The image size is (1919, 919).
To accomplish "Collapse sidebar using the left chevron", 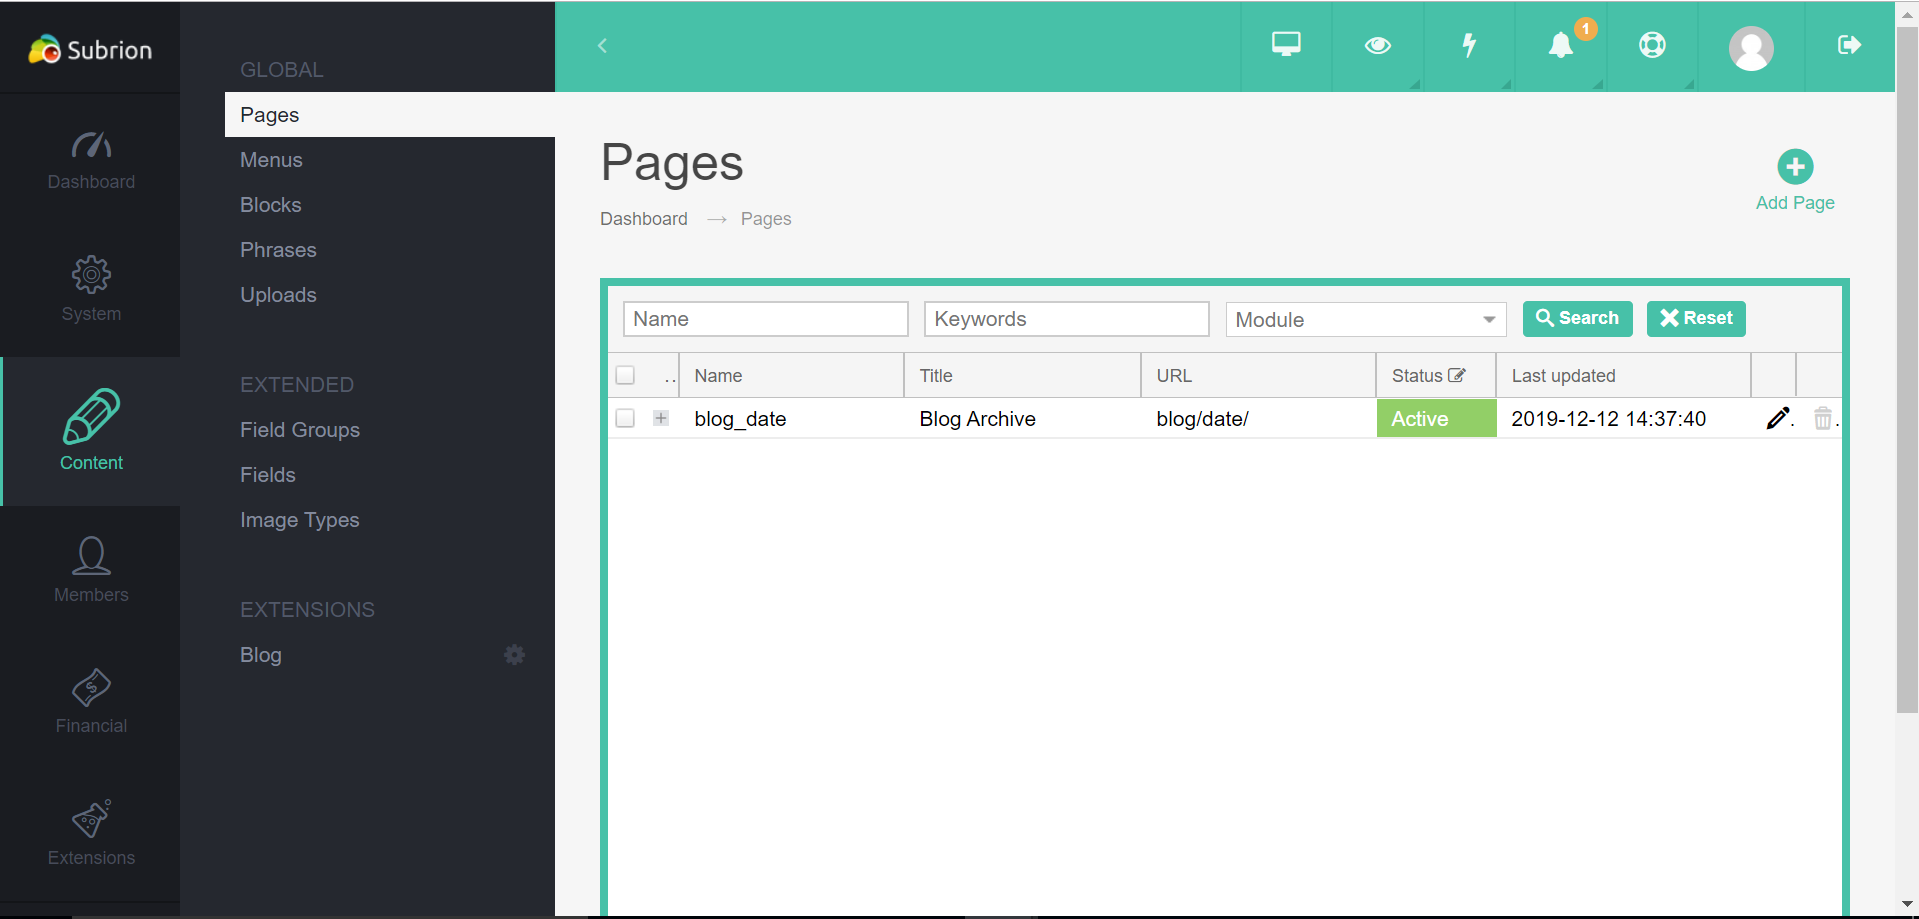I will 601,45.
